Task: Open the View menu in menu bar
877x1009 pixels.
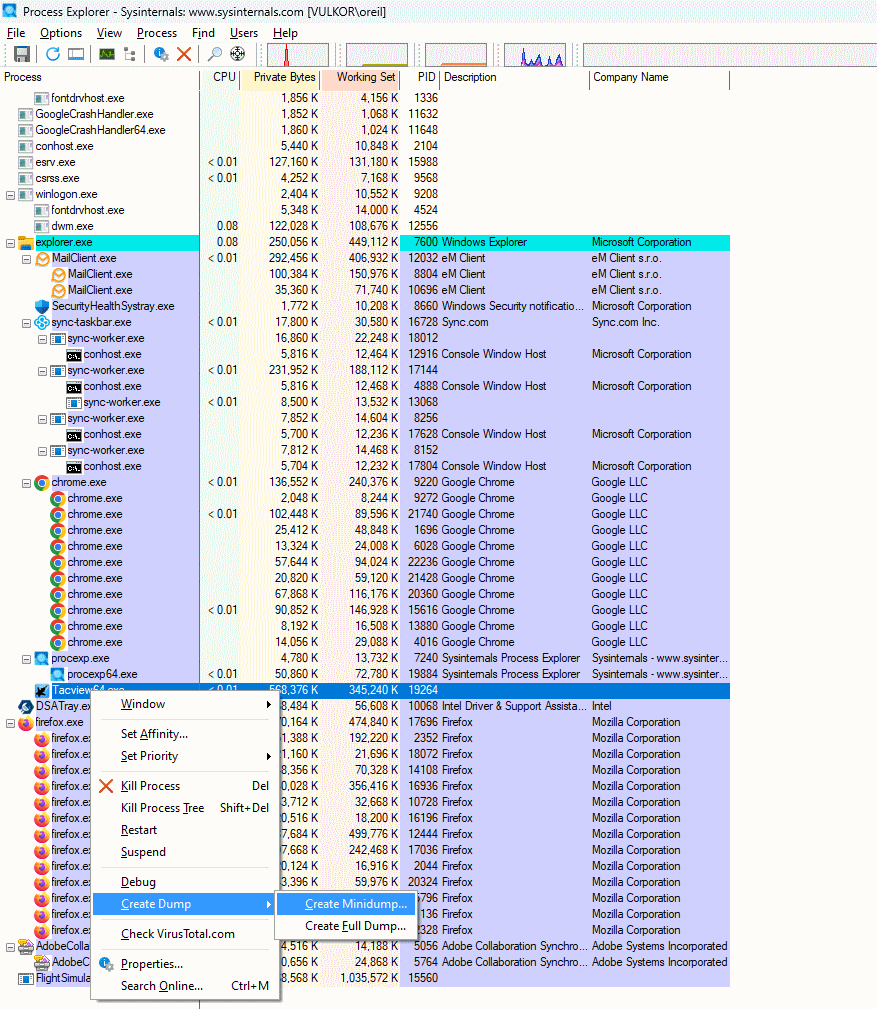Action: coord(109,33)
